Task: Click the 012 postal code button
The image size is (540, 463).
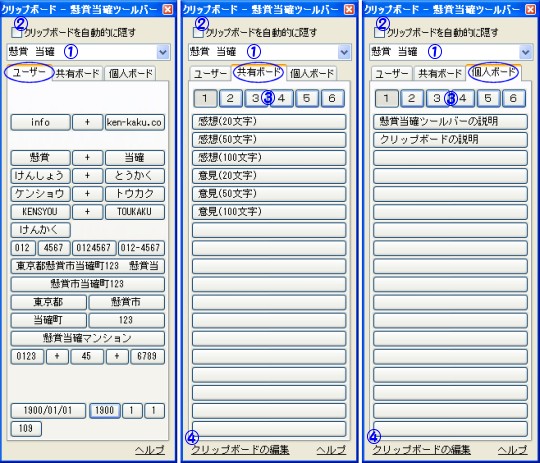Action: (x=23, y=248)
